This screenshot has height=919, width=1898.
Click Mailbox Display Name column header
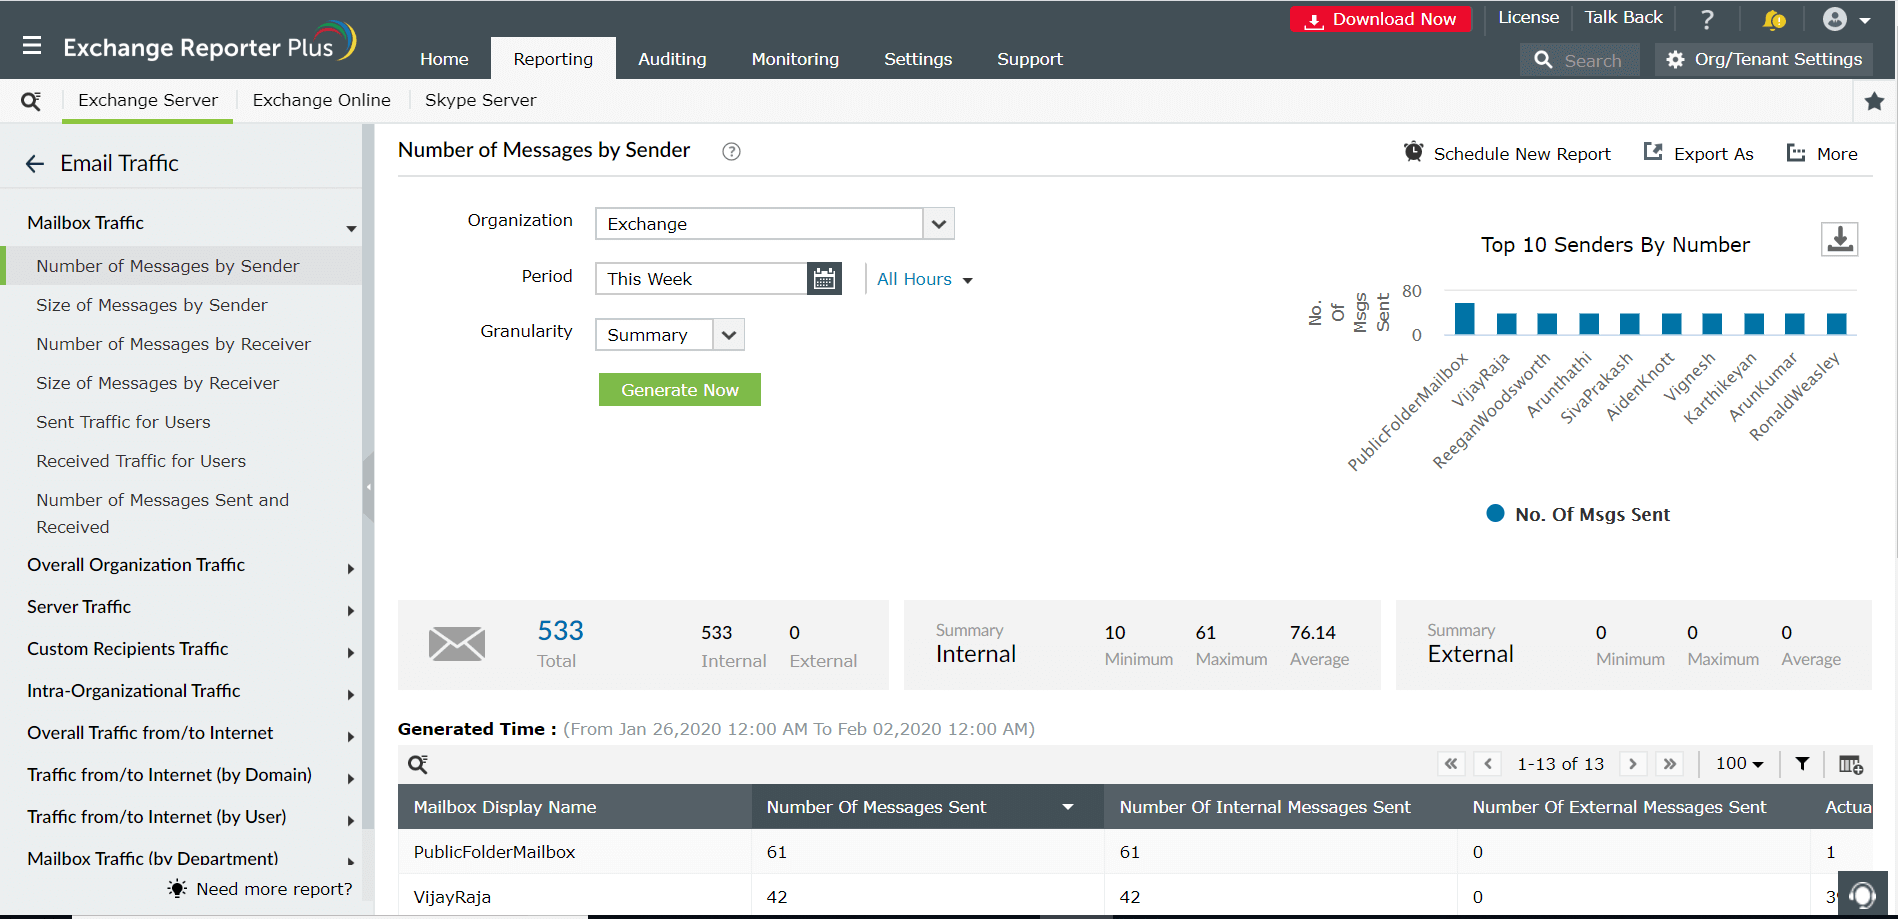coord(575,807)
